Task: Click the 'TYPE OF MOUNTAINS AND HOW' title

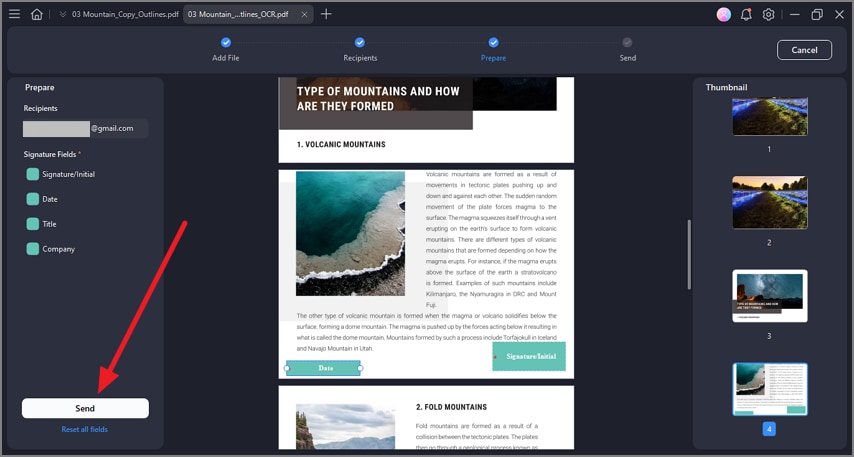Action: pyautogui.click(x=378, y=92)
